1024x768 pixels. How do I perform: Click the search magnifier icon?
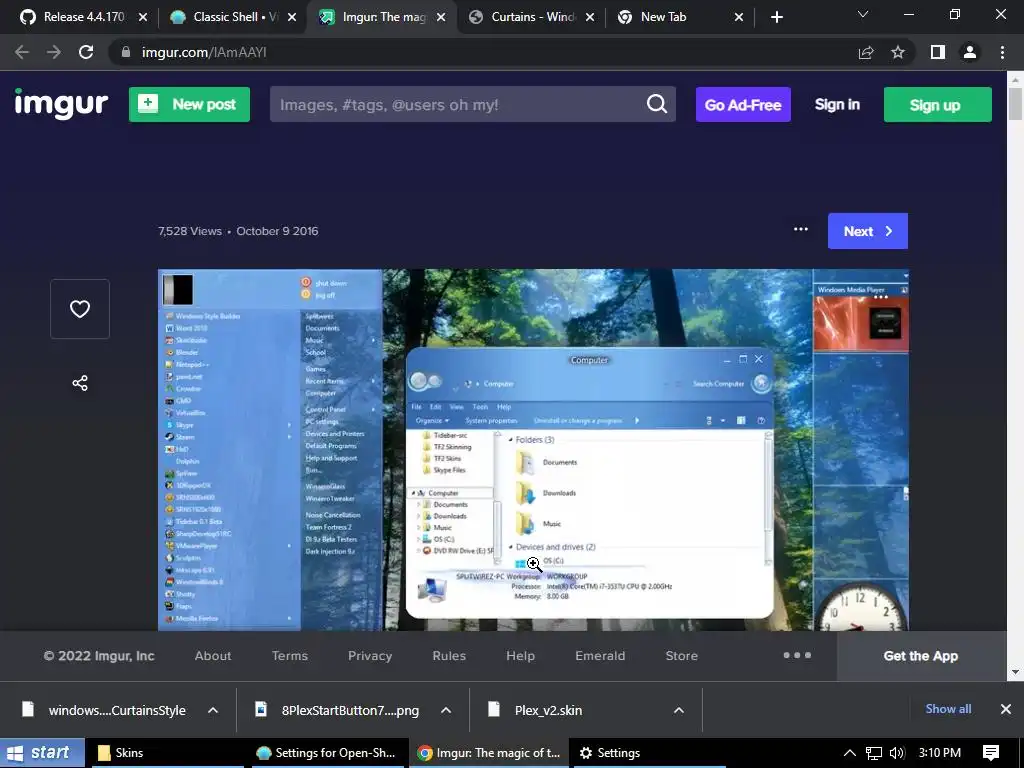click(x=657, y=104)
